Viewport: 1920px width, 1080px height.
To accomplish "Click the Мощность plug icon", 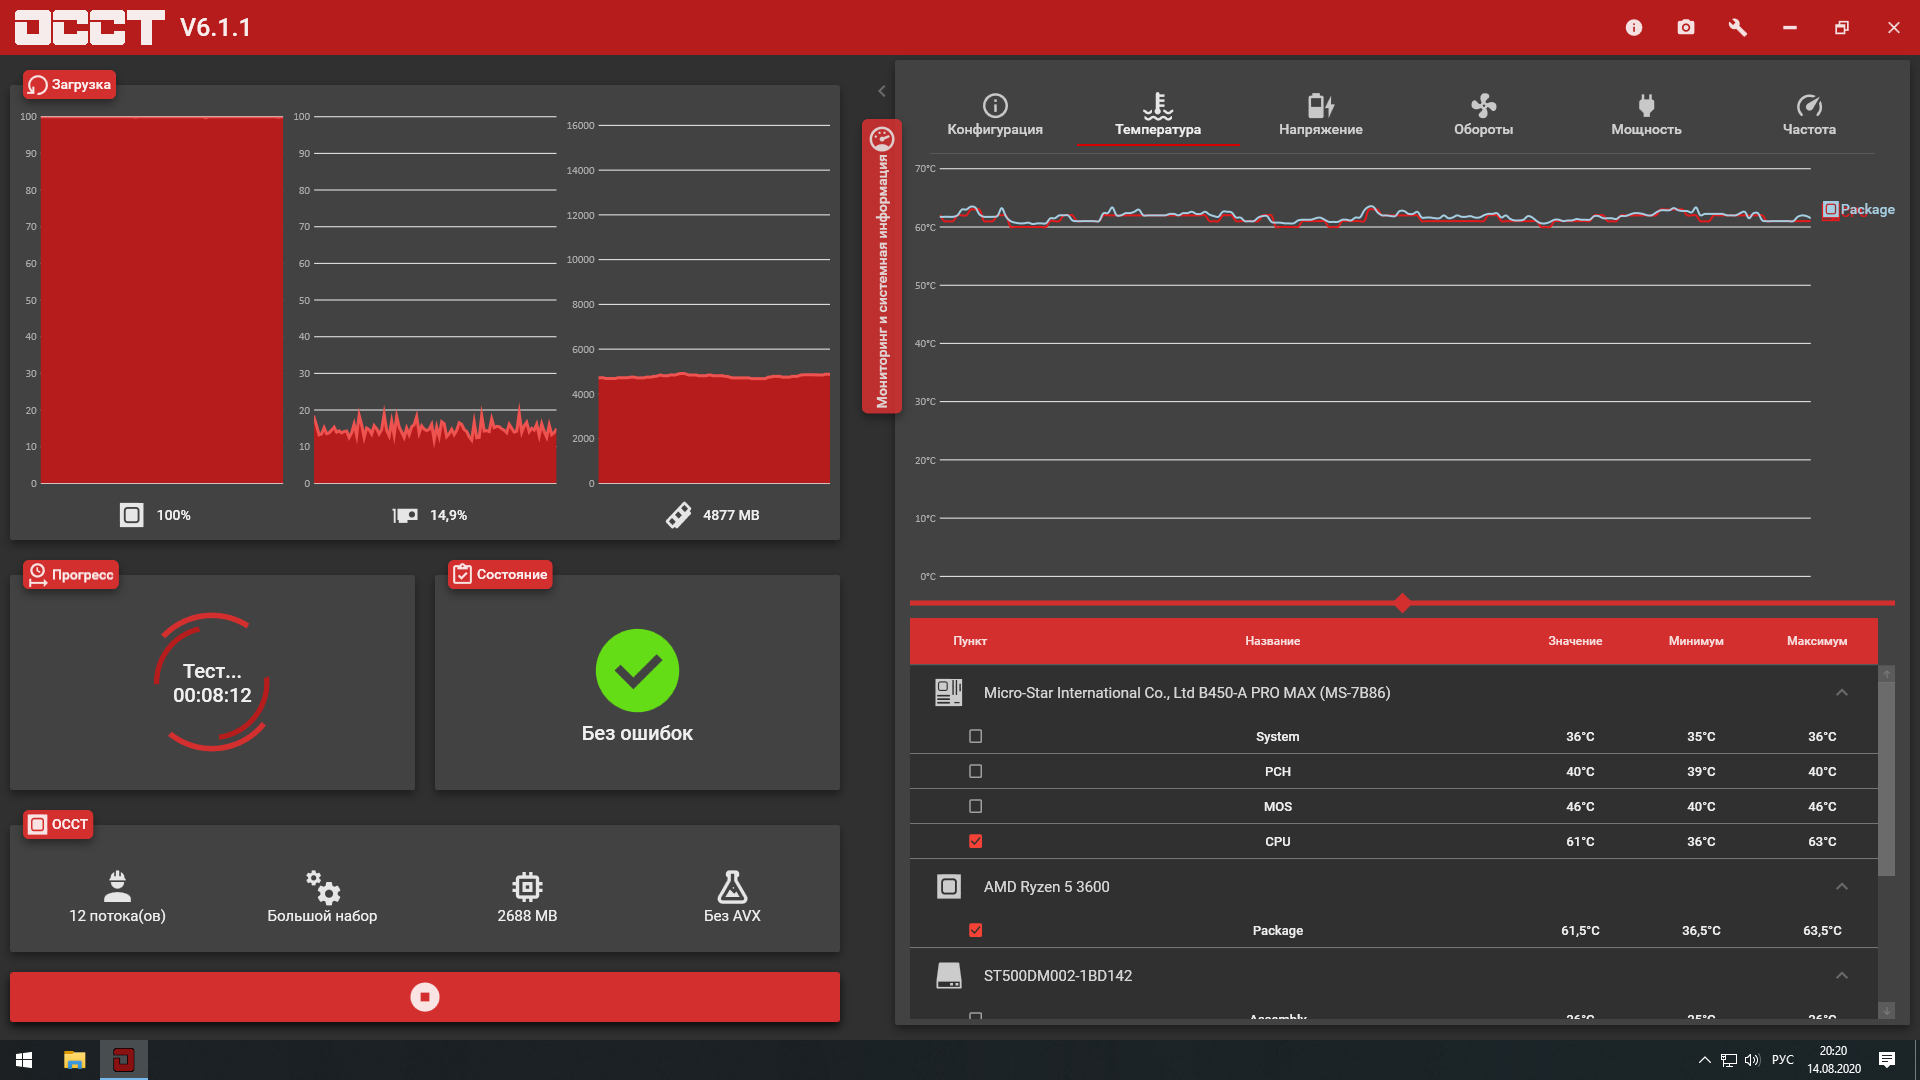I will tap(1646, 105).
